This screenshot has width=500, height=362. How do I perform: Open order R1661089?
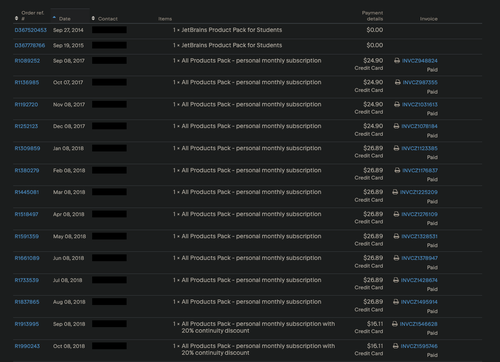(27, 258)
